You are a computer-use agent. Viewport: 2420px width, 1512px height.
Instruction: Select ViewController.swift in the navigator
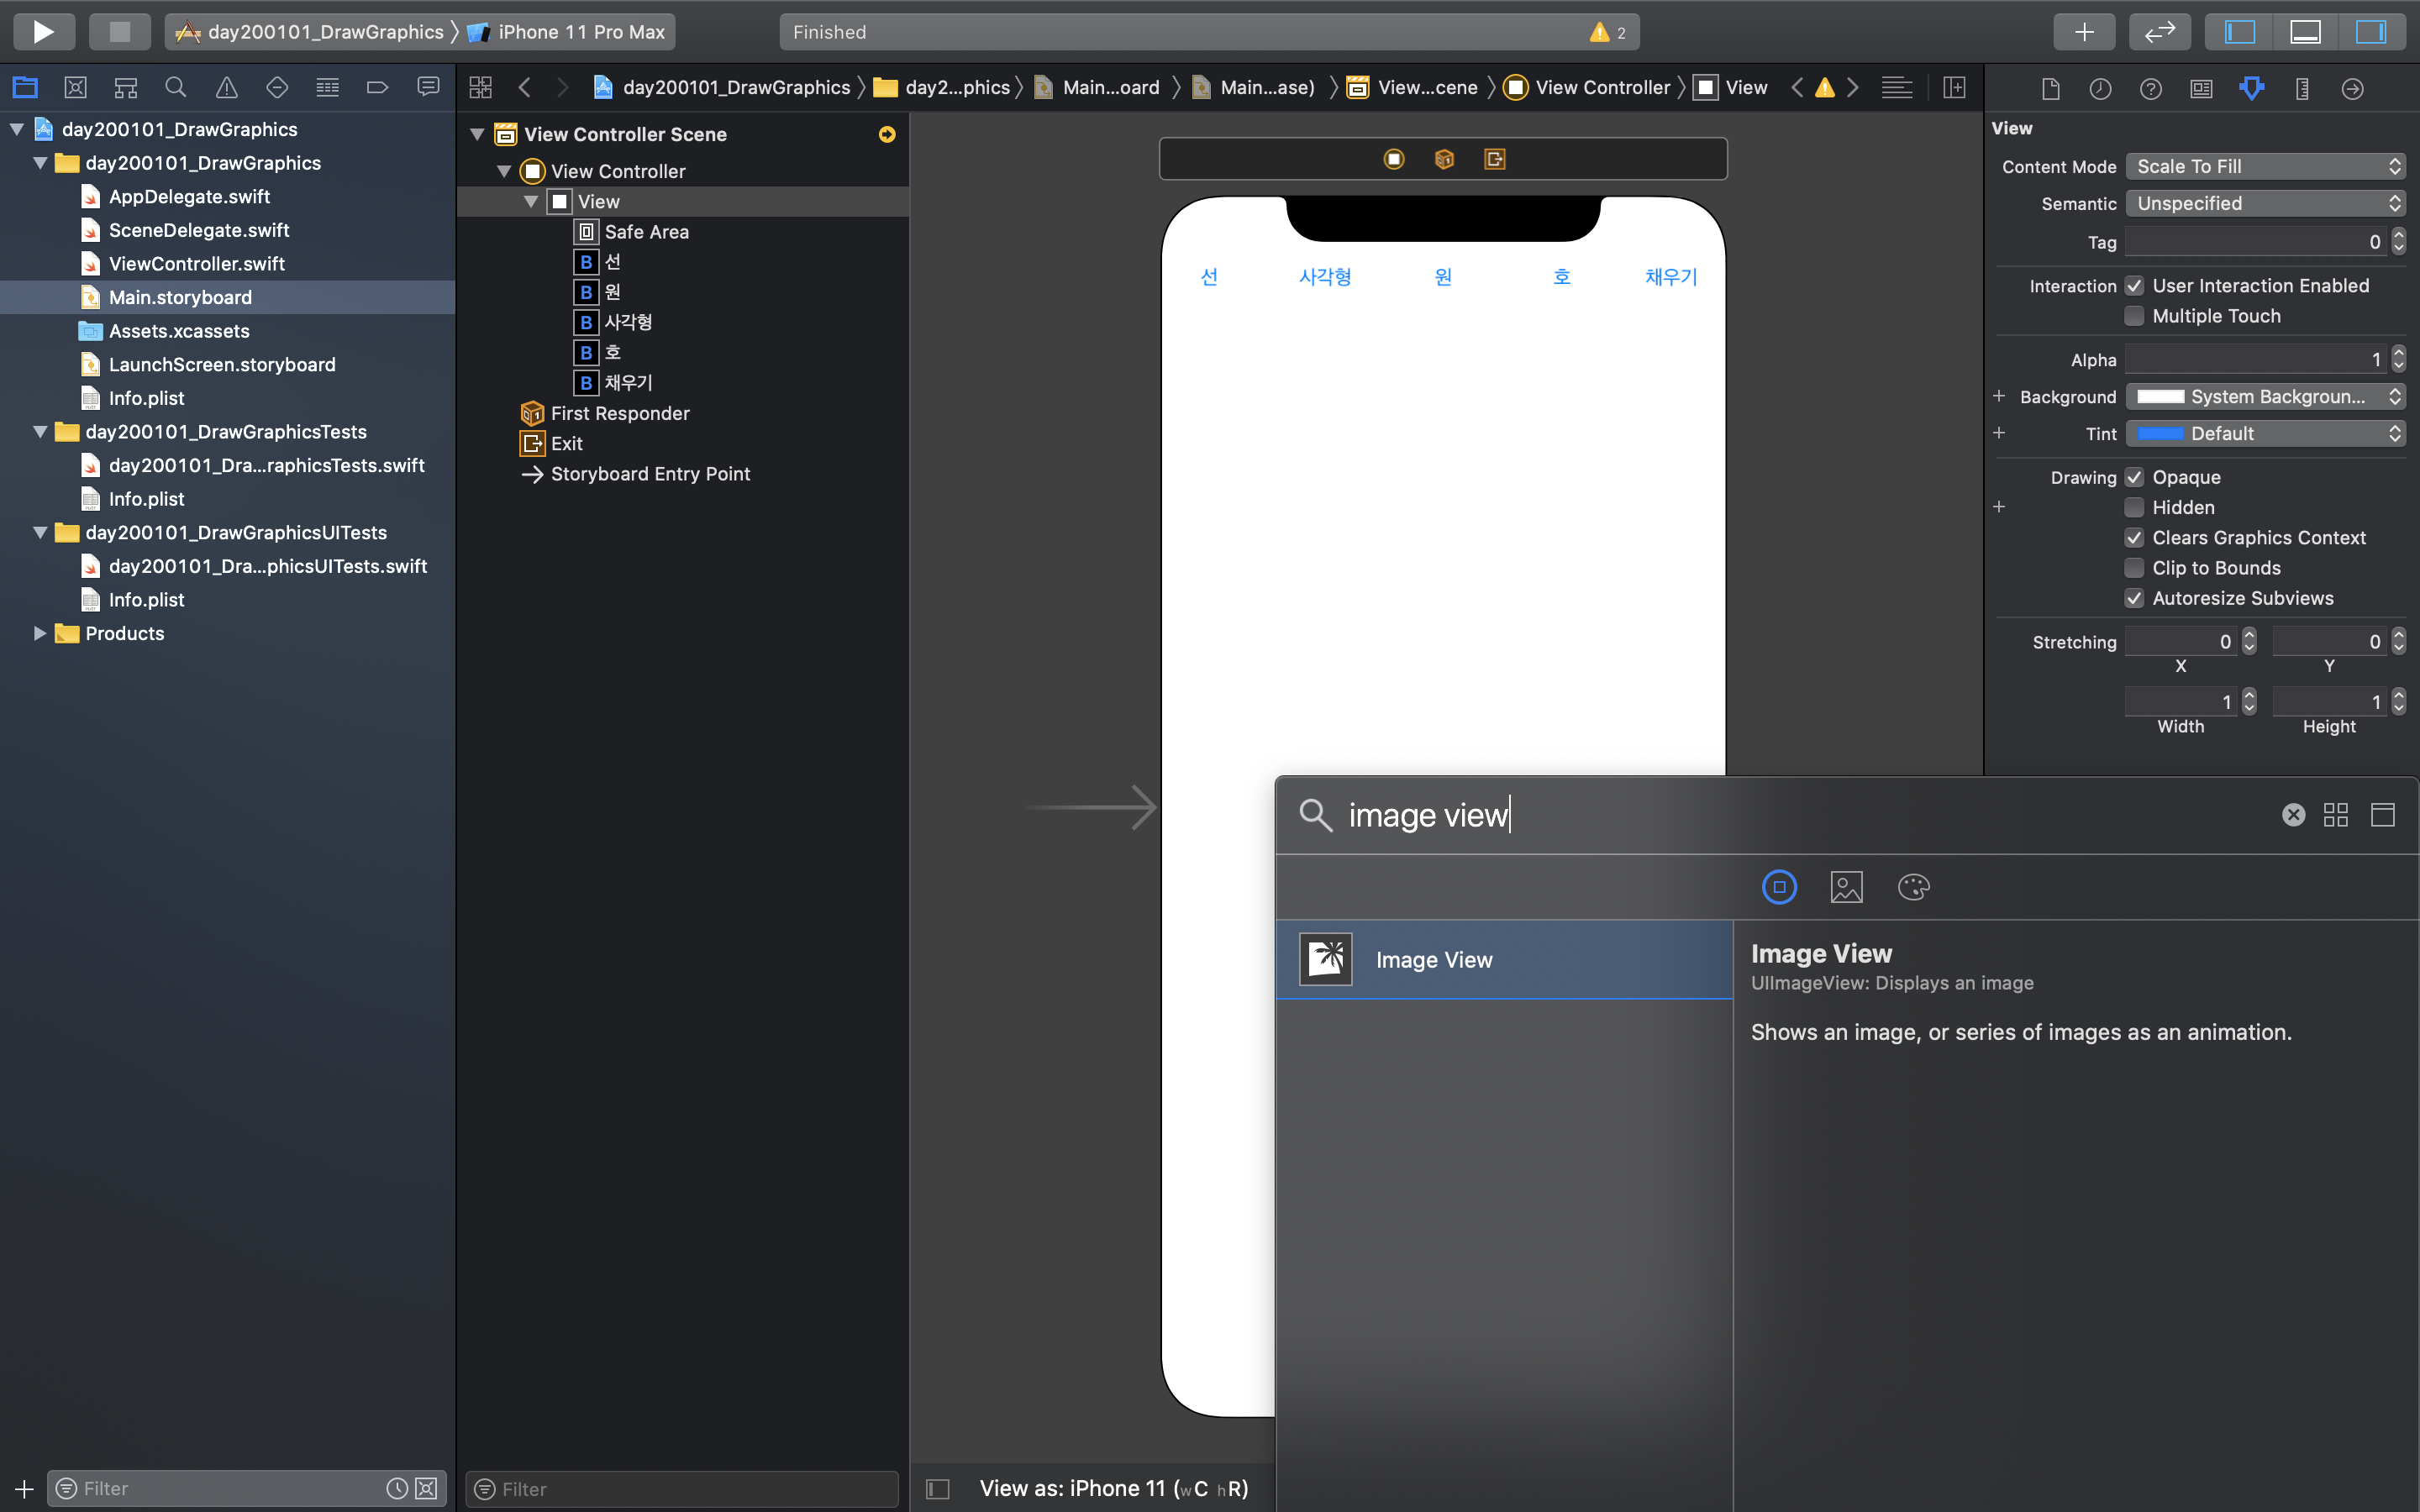[x=196, y=264]
